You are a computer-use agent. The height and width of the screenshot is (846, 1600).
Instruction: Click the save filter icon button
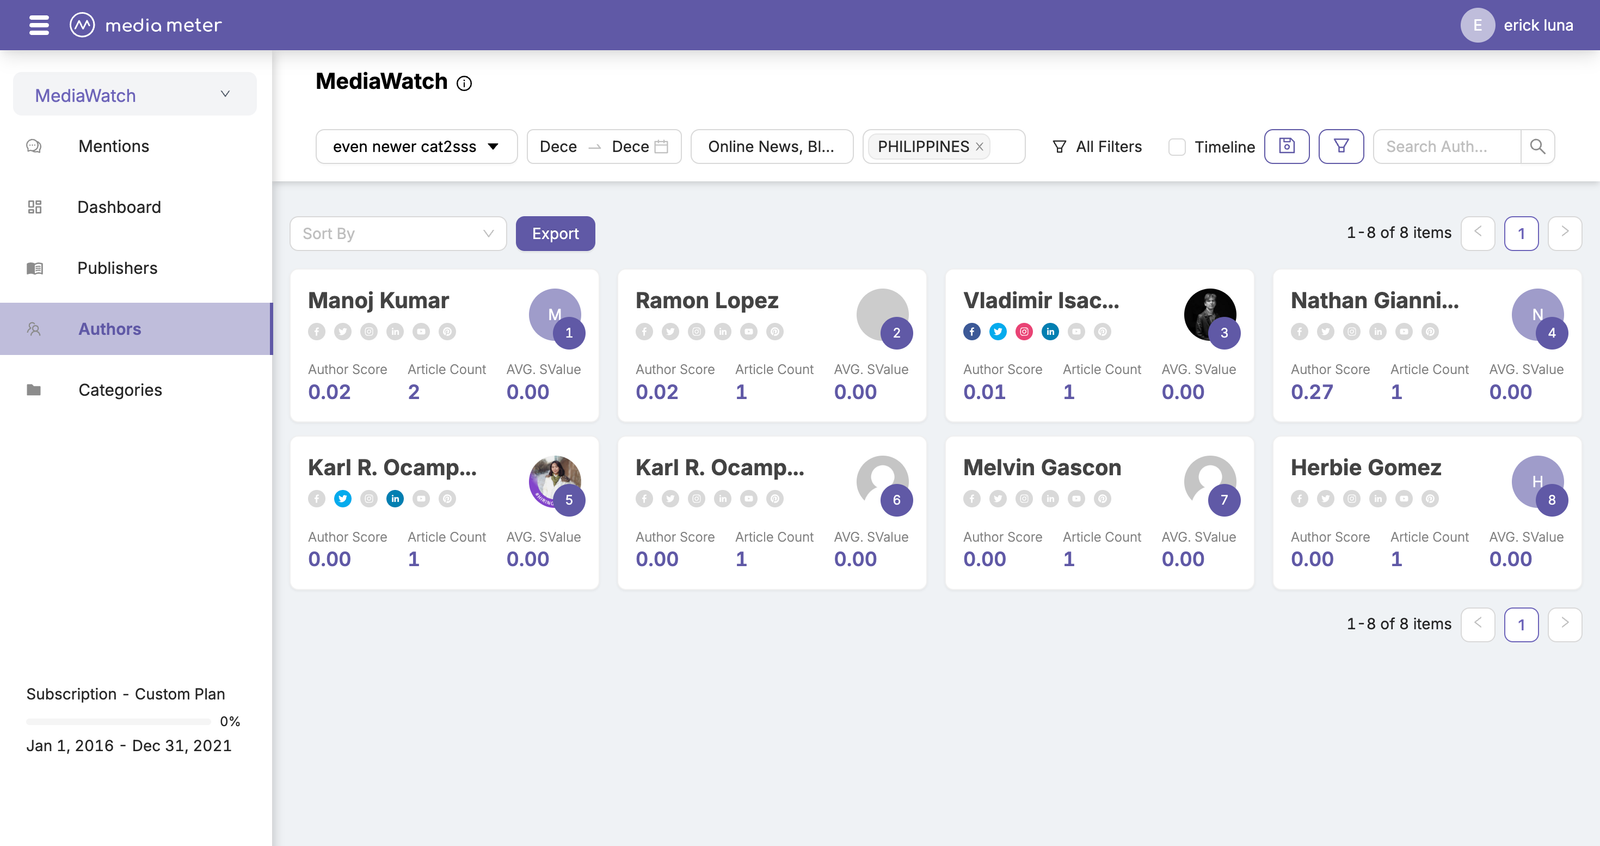[x=1287, y=146]
